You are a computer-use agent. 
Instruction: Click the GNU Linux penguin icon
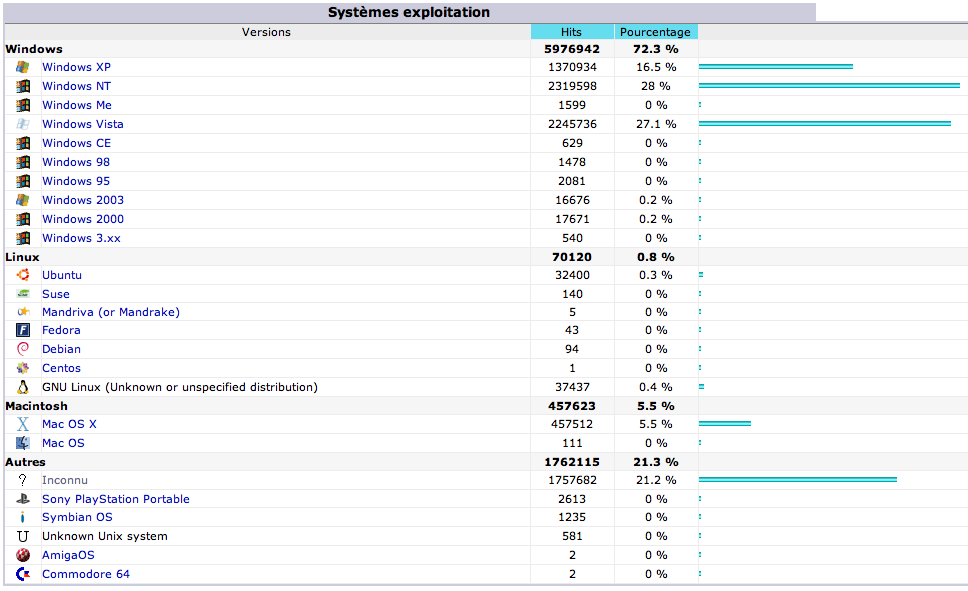(x=22, y=387)
